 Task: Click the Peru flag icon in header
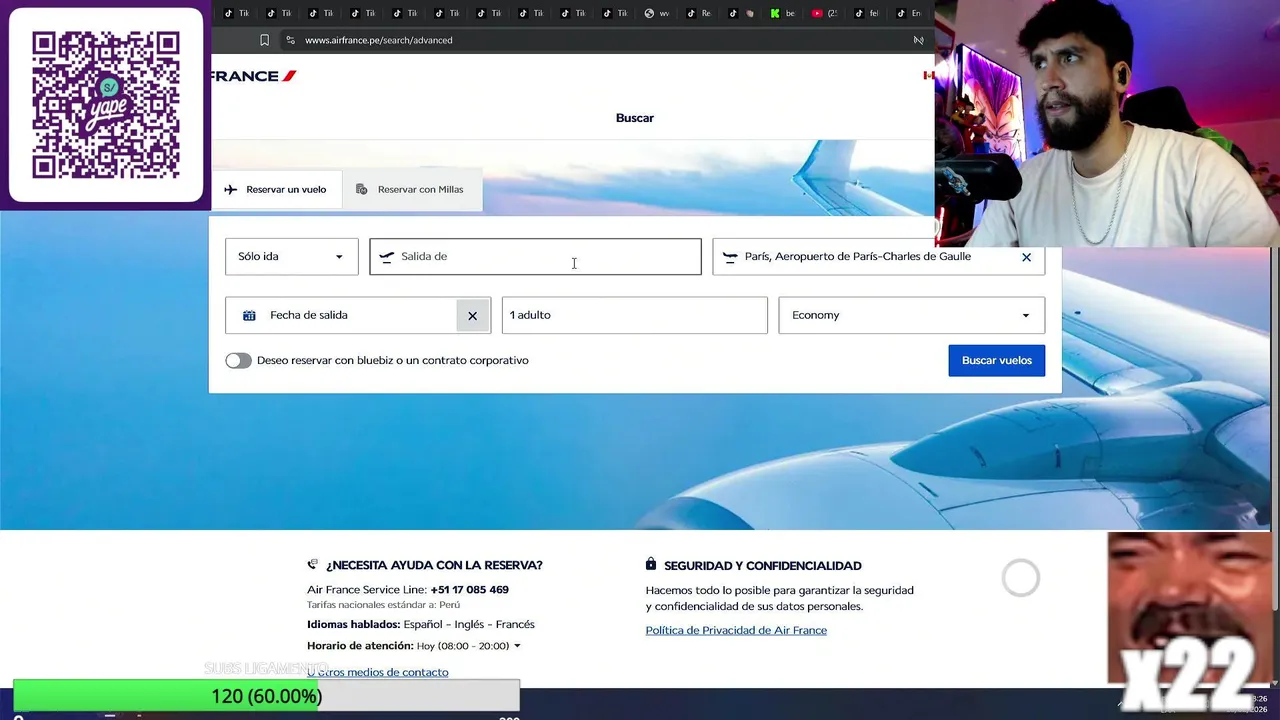point(928,75)
